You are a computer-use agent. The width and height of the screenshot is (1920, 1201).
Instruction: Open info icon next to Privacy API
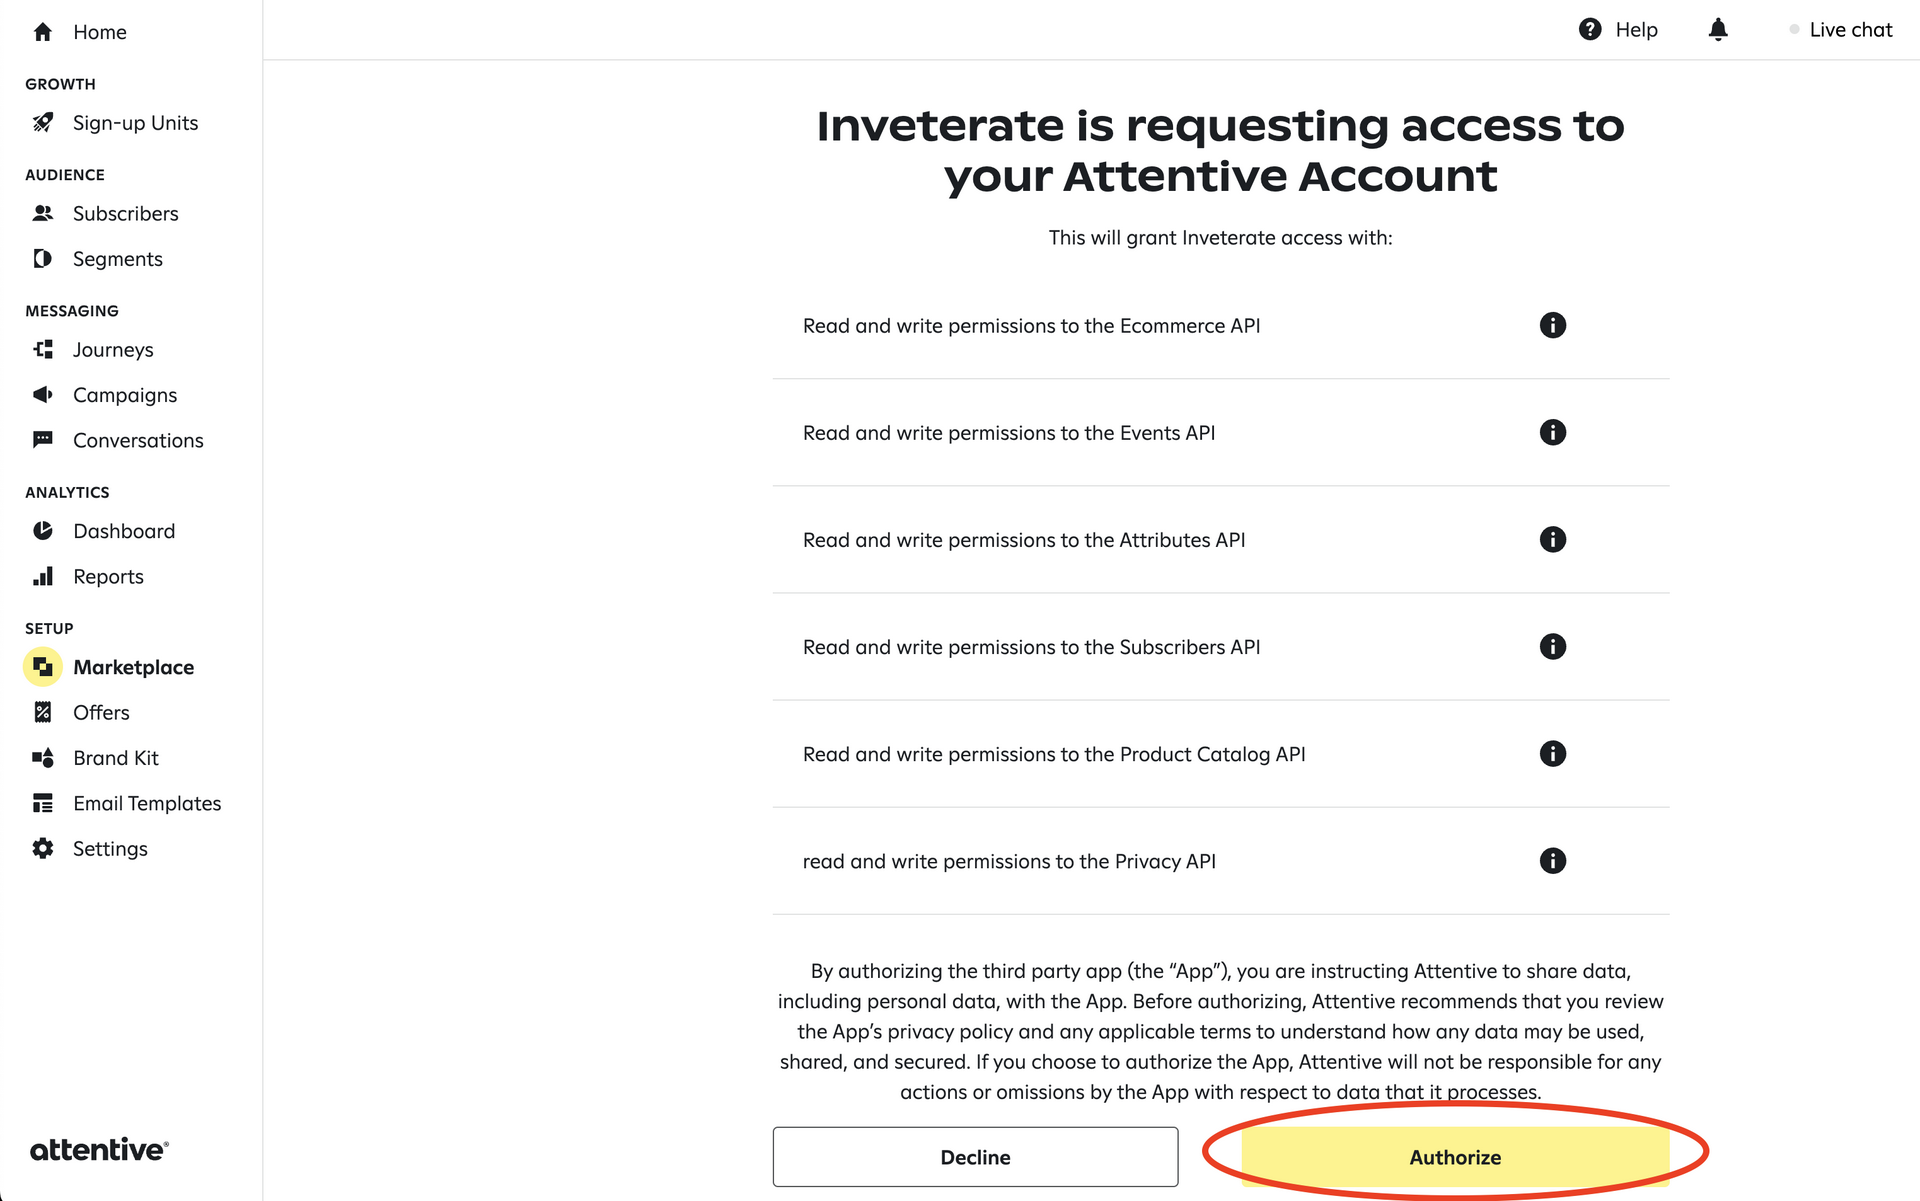coord(1552,861)
